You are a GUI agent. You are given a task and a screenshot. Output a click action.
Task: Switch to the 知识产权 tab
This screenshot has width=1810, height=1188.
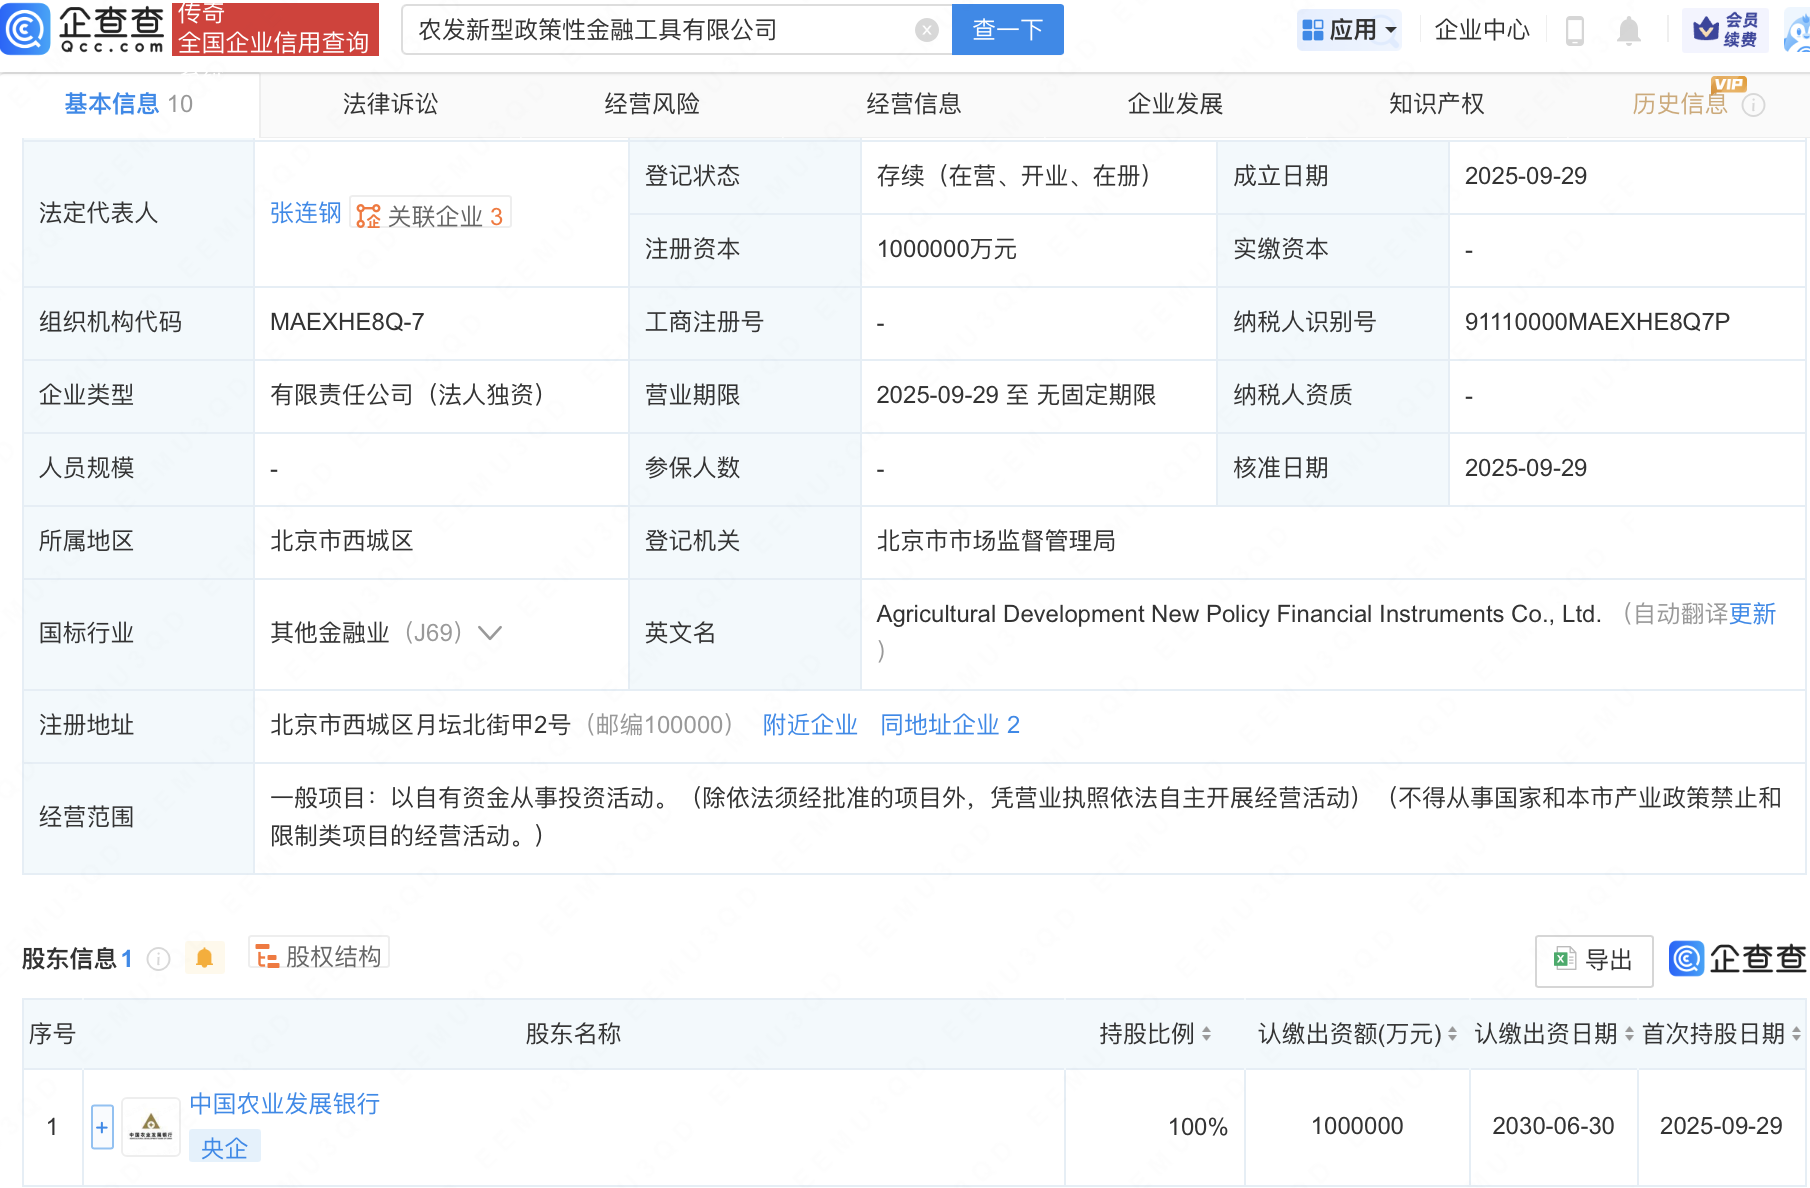tap(1436, 104)
